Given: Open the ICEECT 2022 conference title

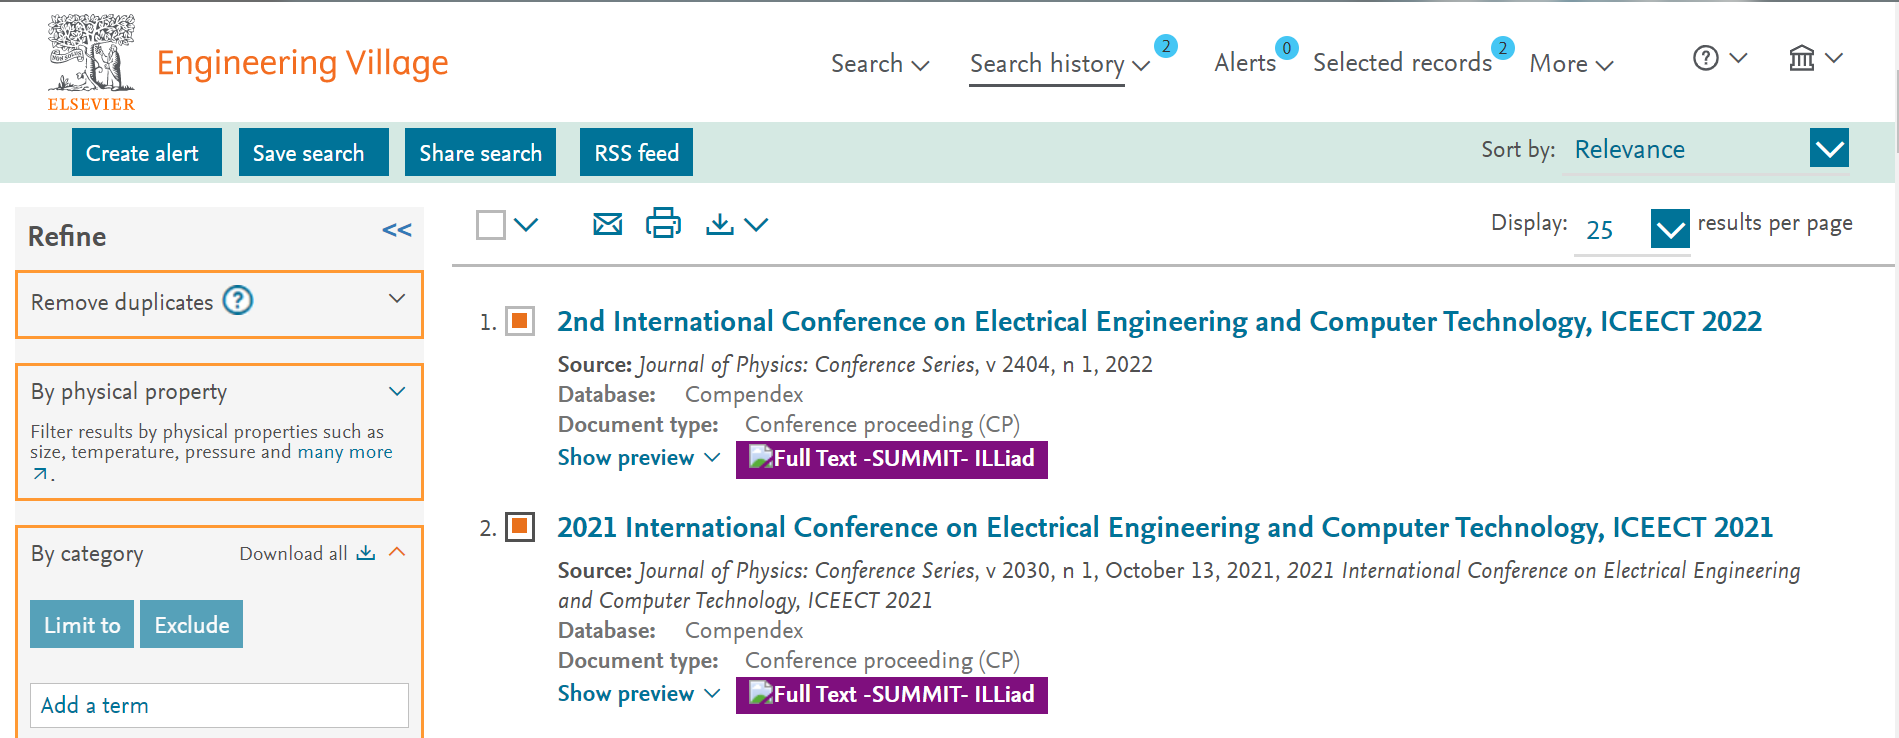Looking at the screenshot, I should point(1159,321).
